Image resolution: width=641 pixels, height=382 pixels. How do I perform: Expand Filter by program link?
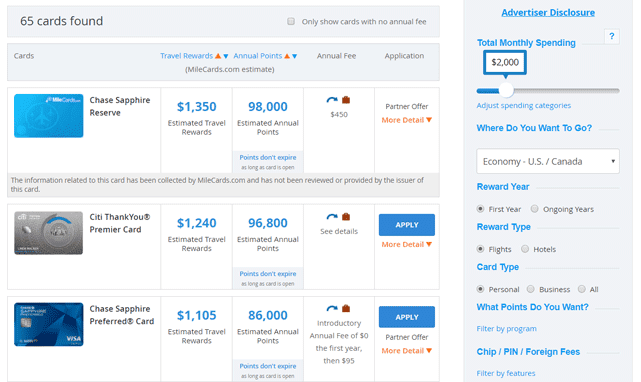click(507, 329)
